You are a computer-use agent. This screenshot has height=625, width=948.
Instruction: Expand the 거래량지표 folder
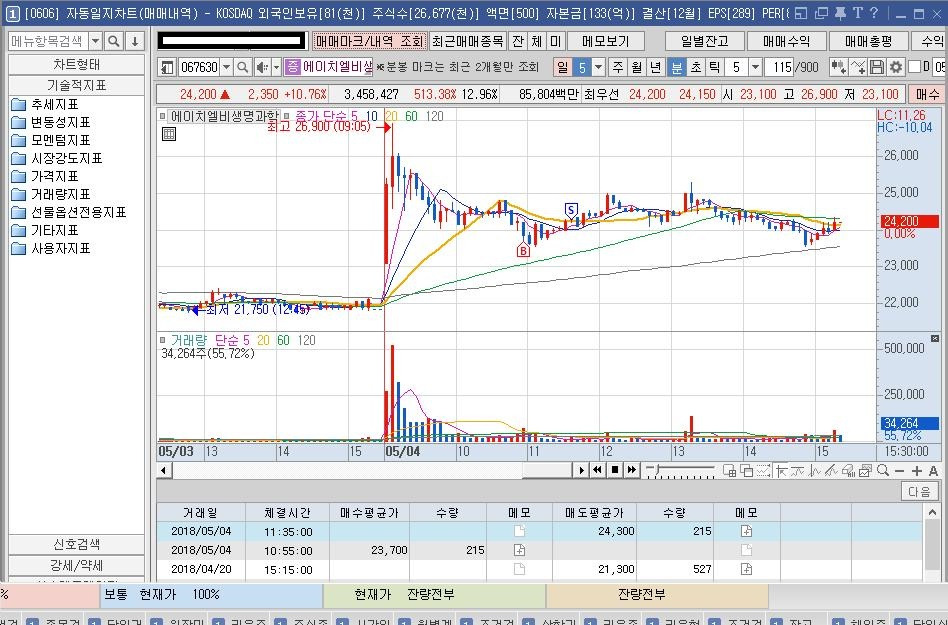click(51, 195)
